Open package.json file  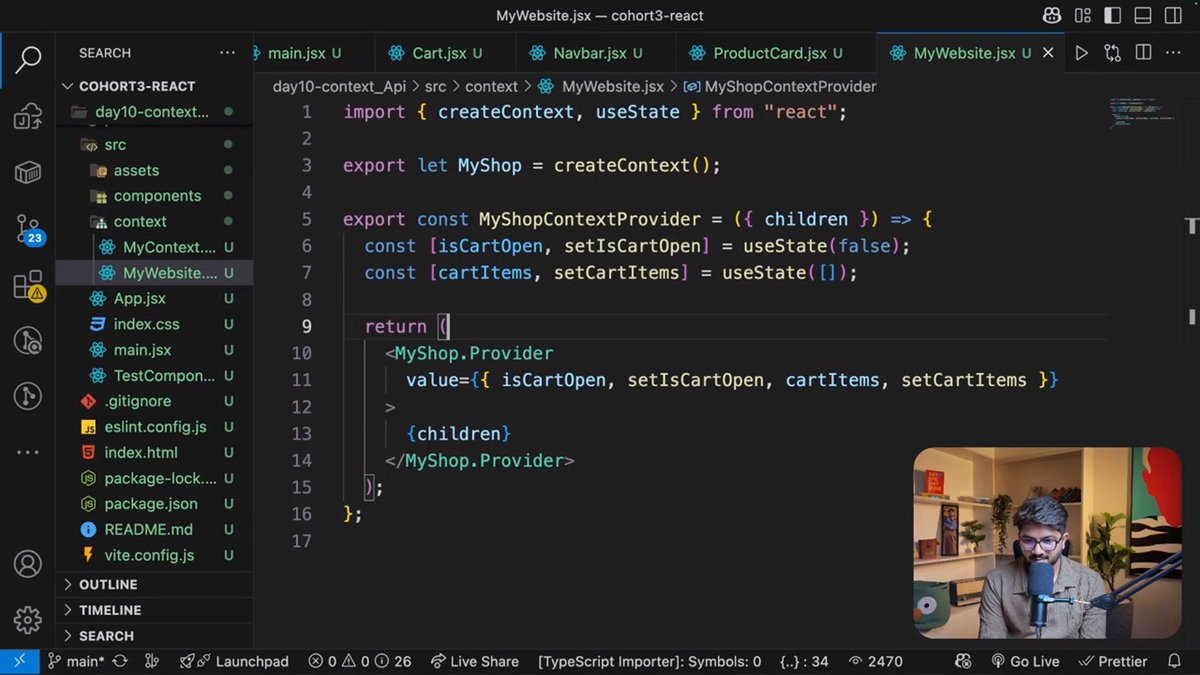154,504
